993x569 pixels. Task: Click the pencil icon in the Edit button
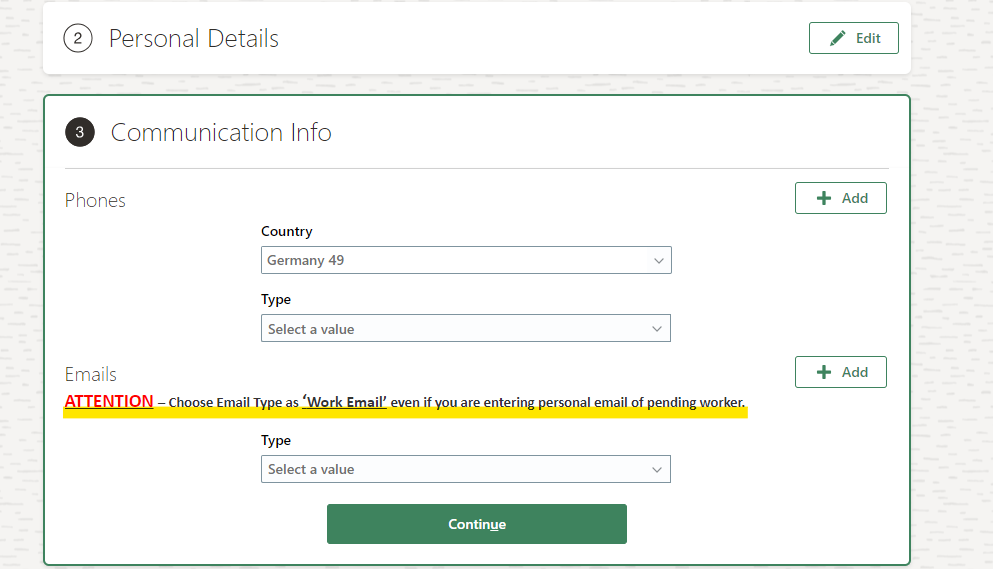coord(837,38)
